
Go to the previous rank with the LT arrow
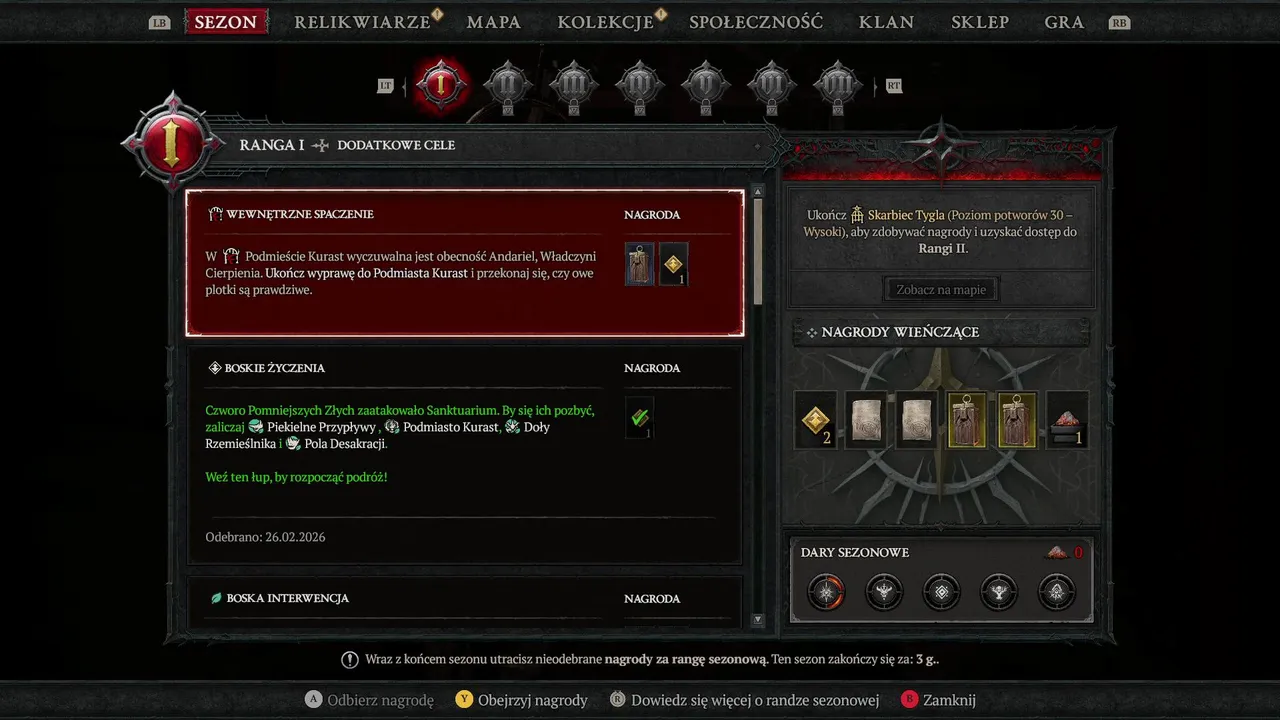coord(386,86)
